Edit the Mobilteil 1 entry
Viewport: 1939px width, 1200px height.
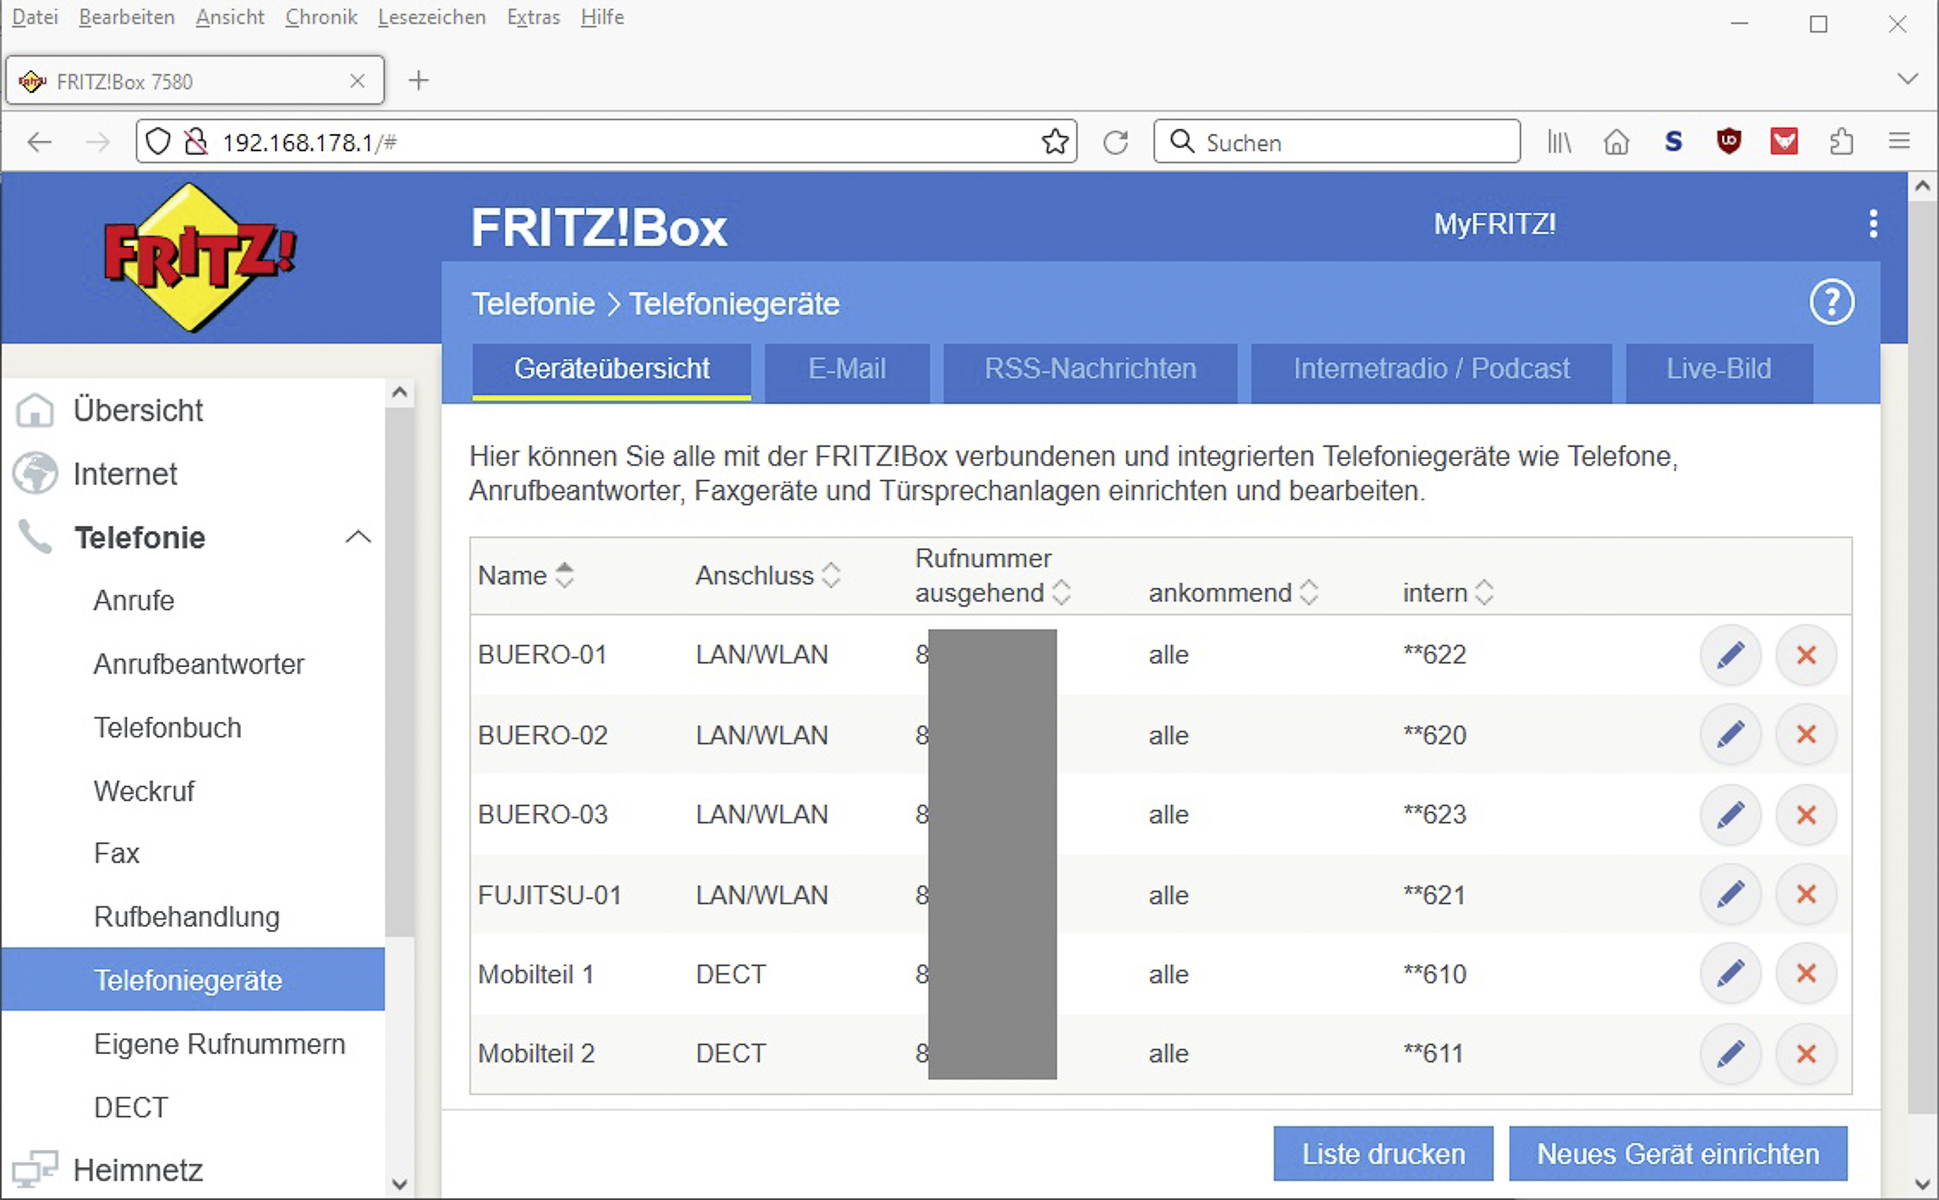[1730, 973]
